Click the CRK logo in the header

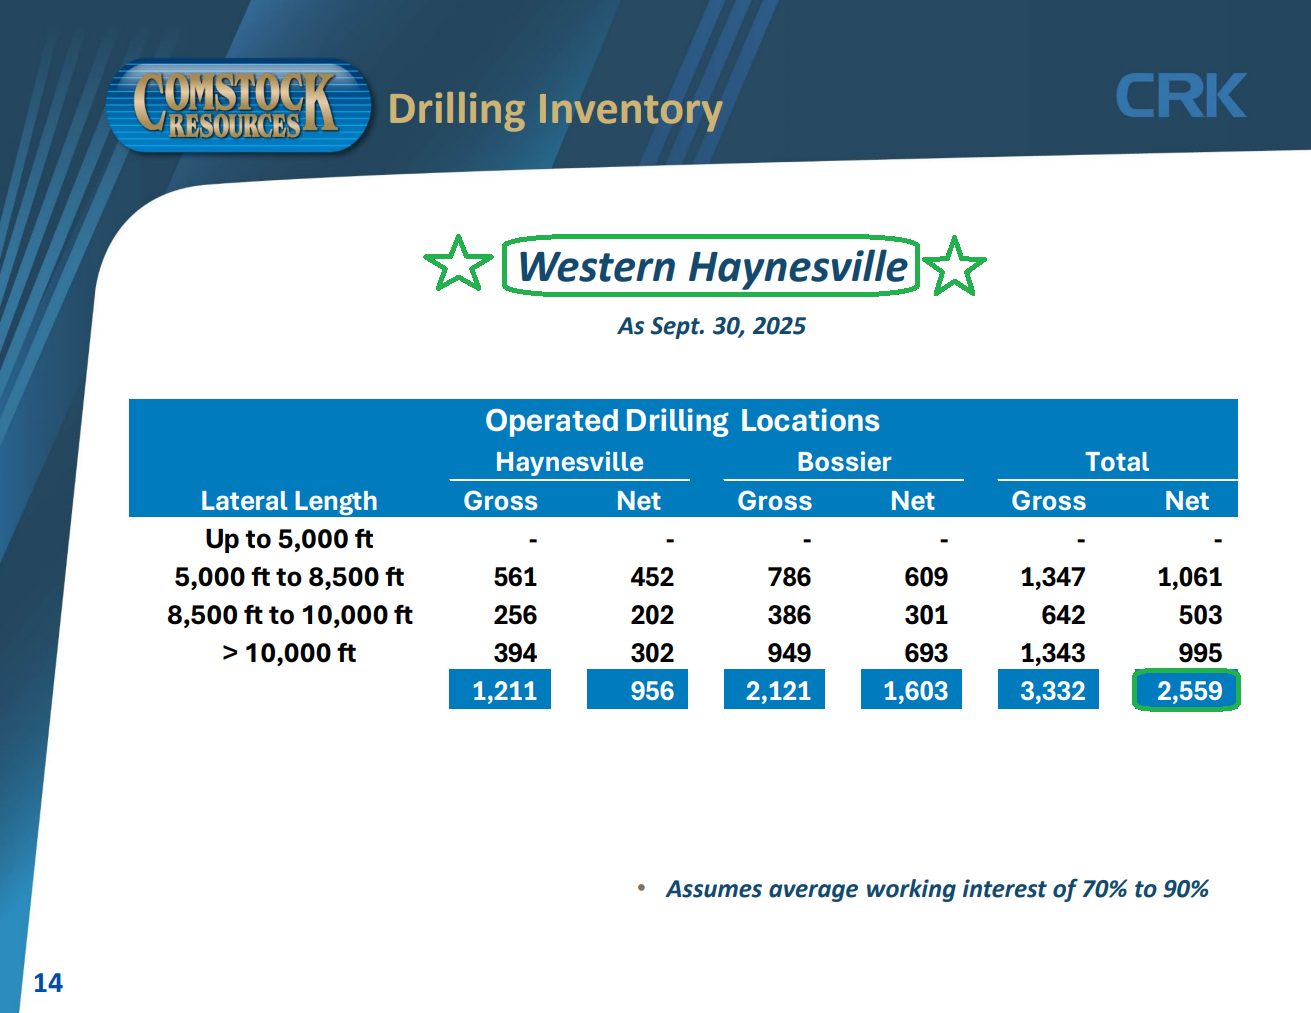pos(1181,96)
